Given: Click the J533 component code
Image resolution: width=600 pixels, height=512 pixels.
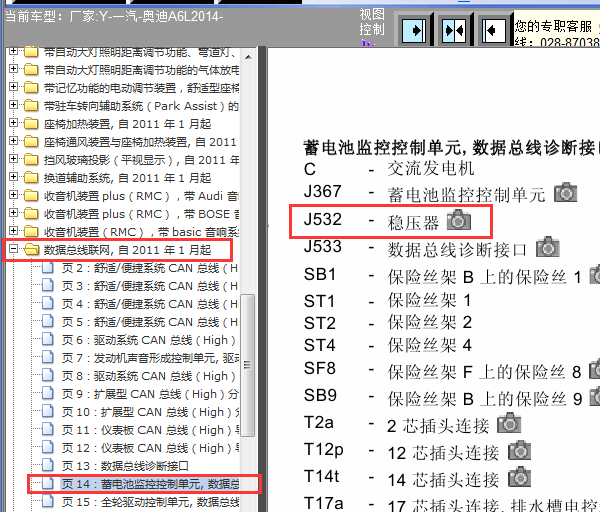Looking at the screenshot, I should 323,246.
